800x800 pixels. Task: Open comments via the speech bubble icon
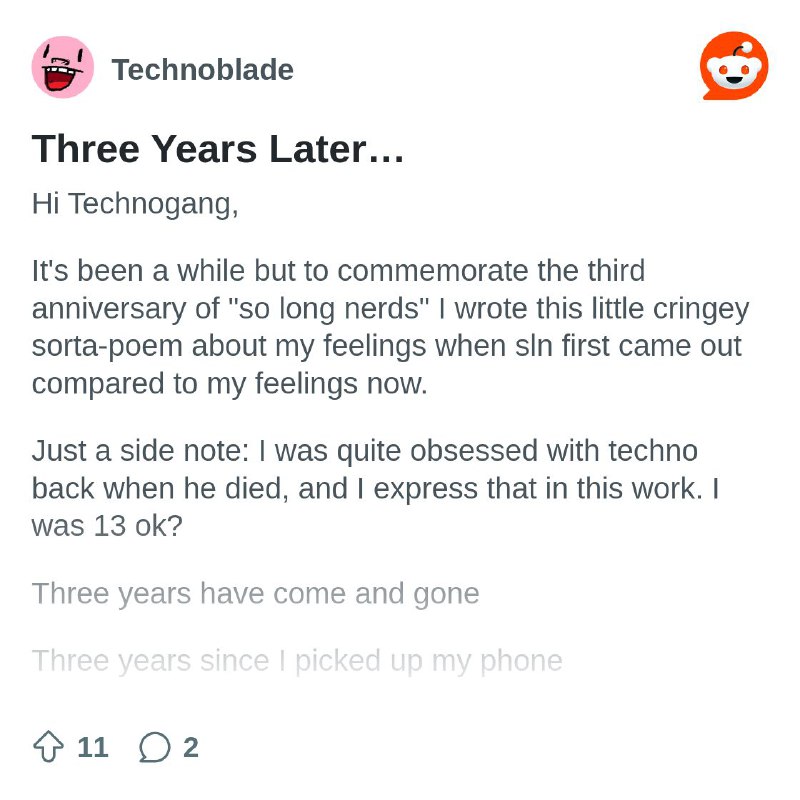[155, 747]
